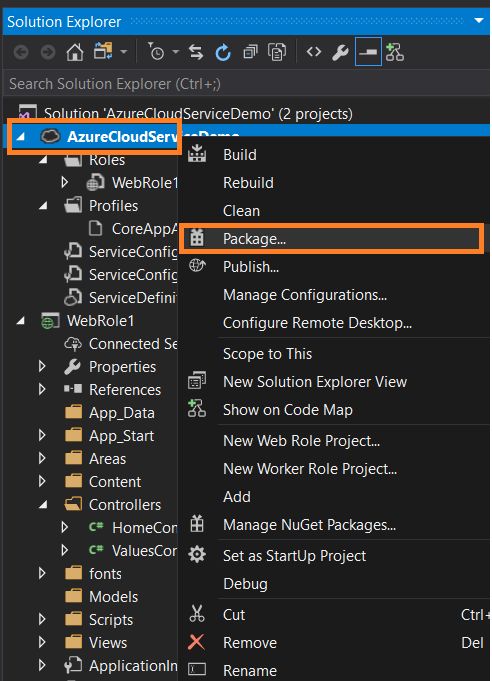Select the Solution 'AzureCloudServiceDemo' node
Viewport: 492px width, 681px height.
(x=198, y=114)
